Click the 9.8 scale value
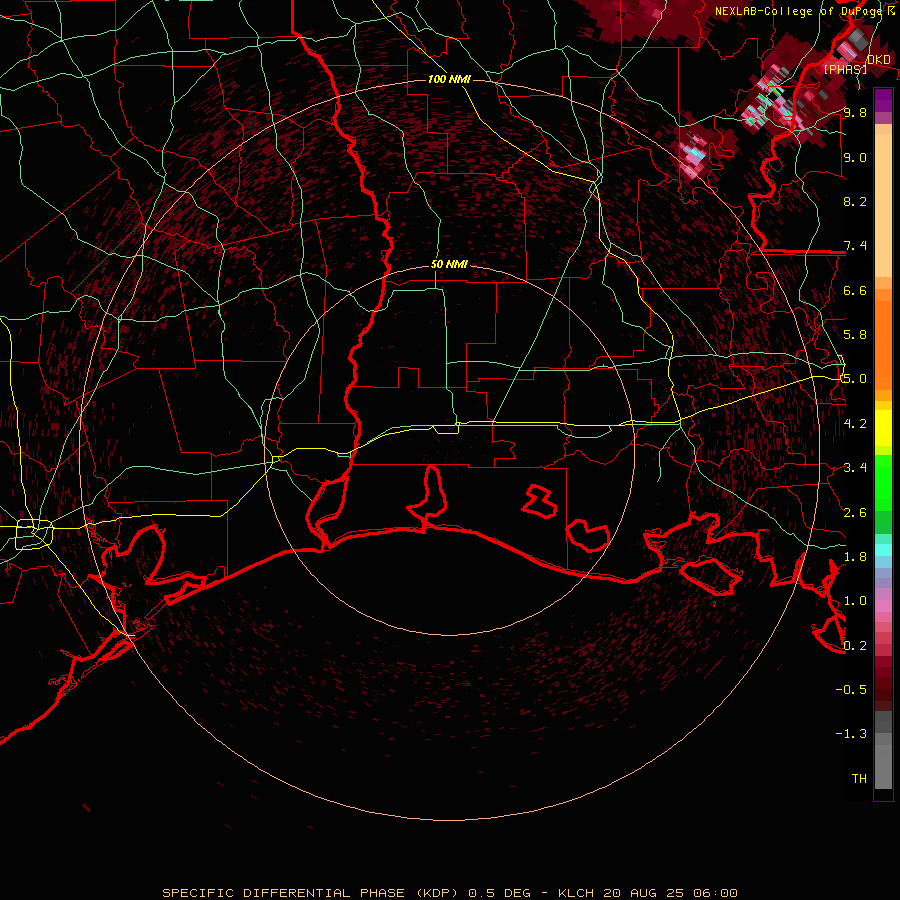The image size is (900, 900). point(855,113)
